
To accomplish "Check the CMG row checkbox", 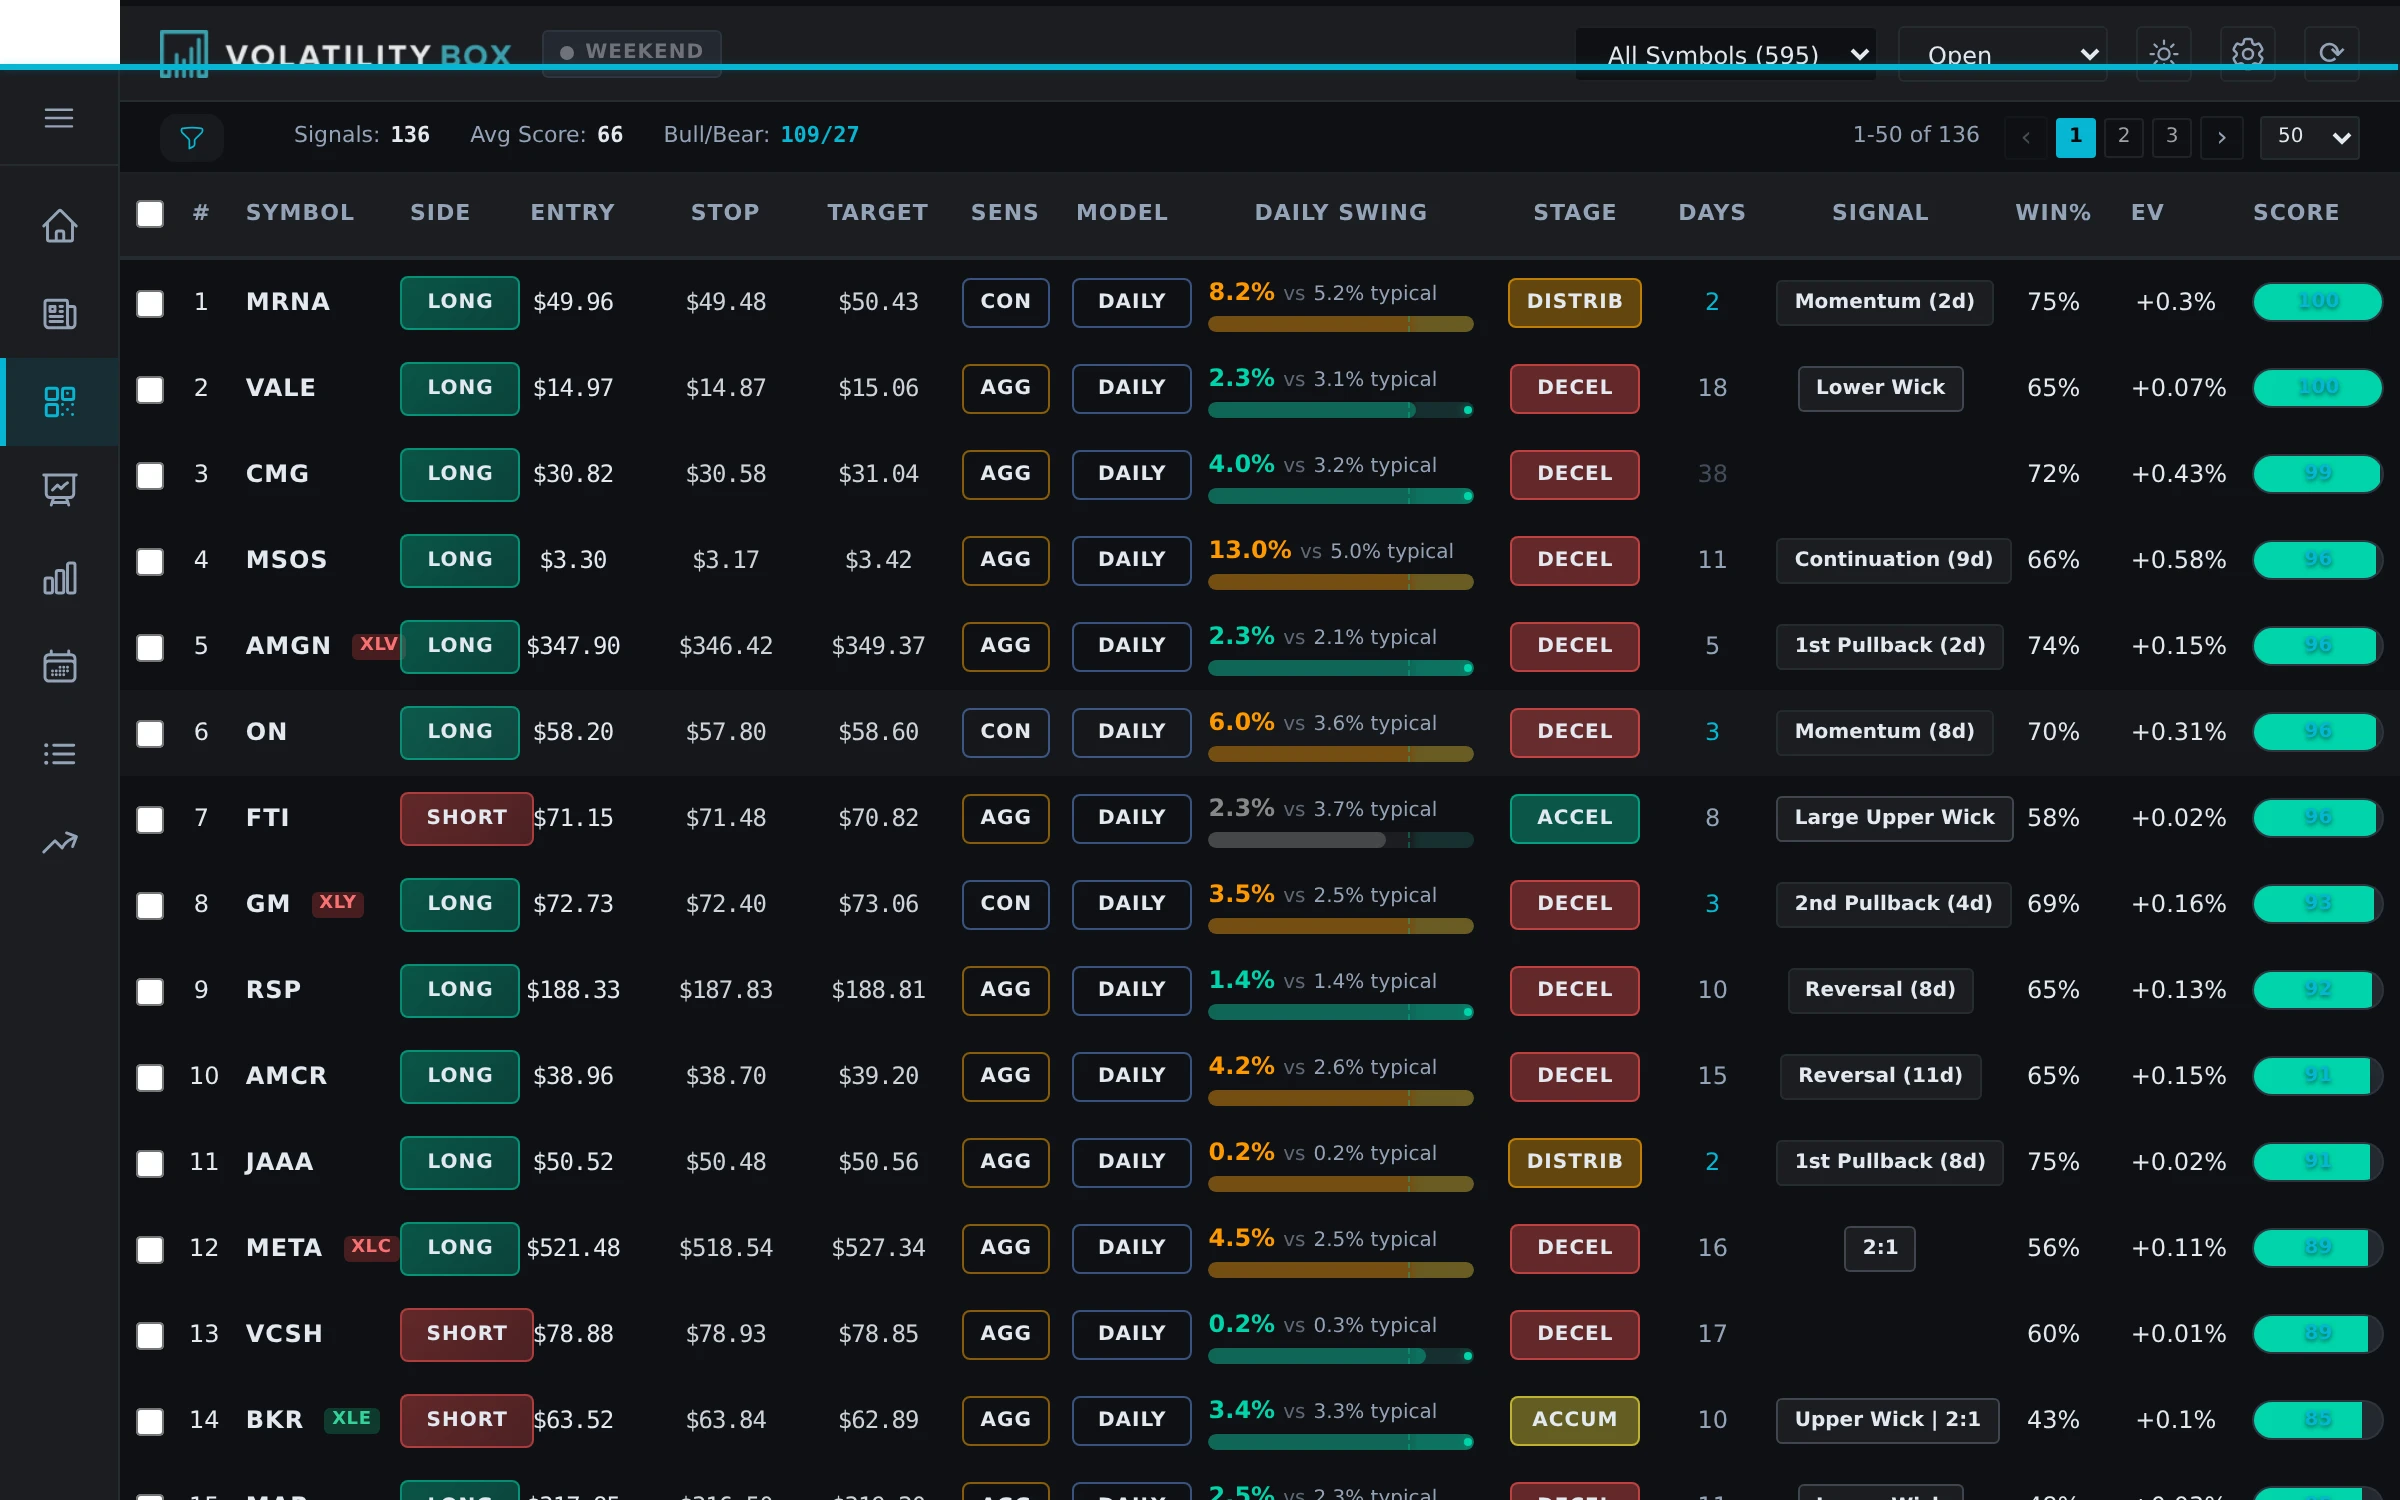I will (x=150, y=475).
